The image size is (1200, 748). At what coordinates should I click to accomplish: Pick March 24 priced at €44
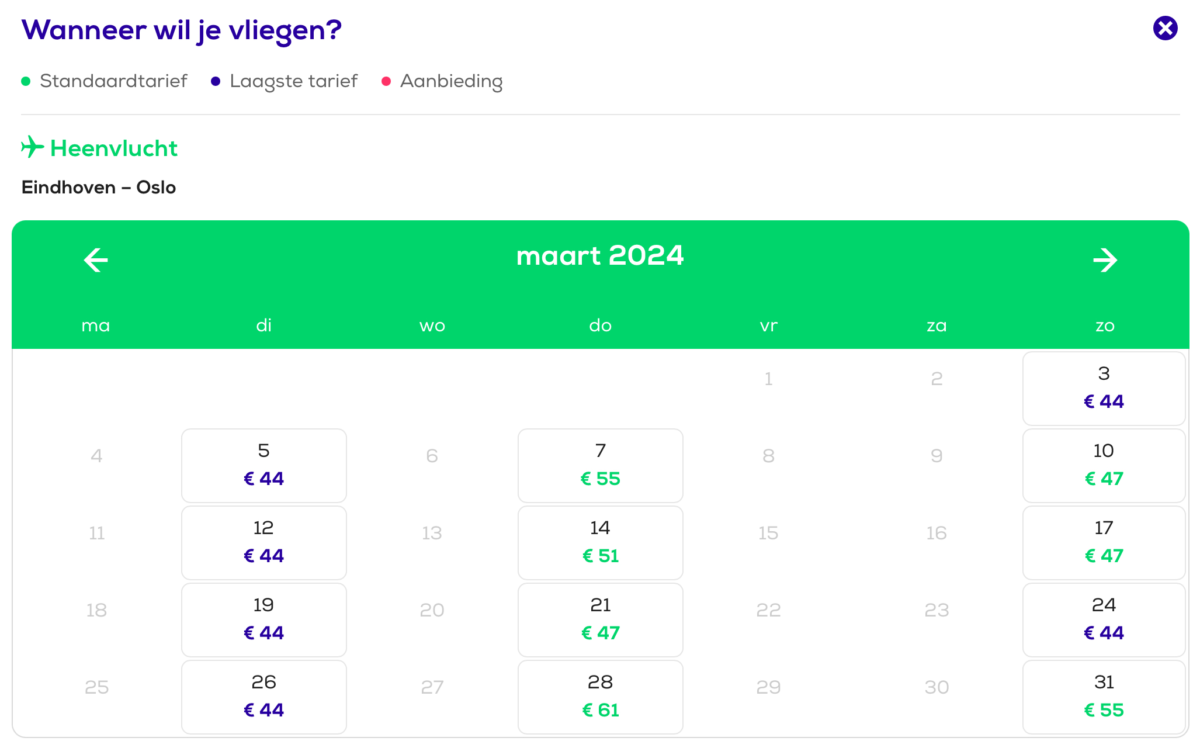click(1104, 619)
